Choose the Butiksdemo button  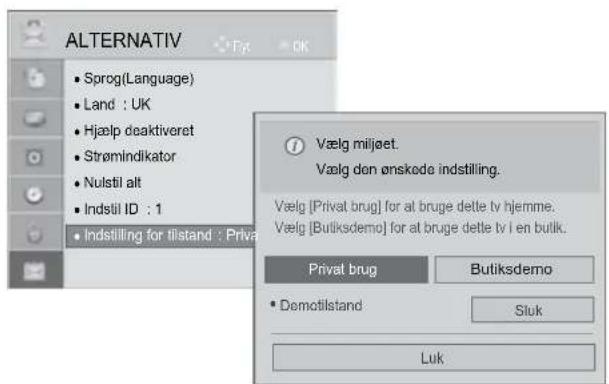coord(514,269)
